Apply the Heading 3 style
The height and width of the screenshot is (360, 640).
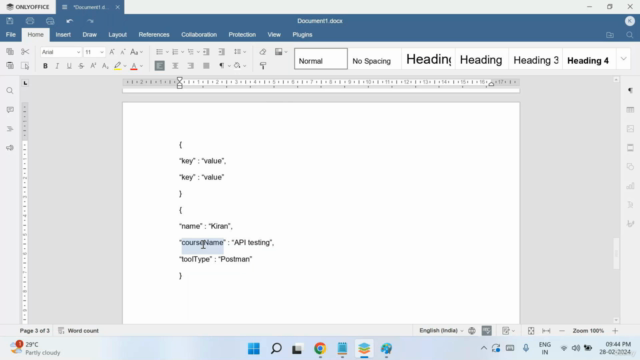click(x=536, y=59)
